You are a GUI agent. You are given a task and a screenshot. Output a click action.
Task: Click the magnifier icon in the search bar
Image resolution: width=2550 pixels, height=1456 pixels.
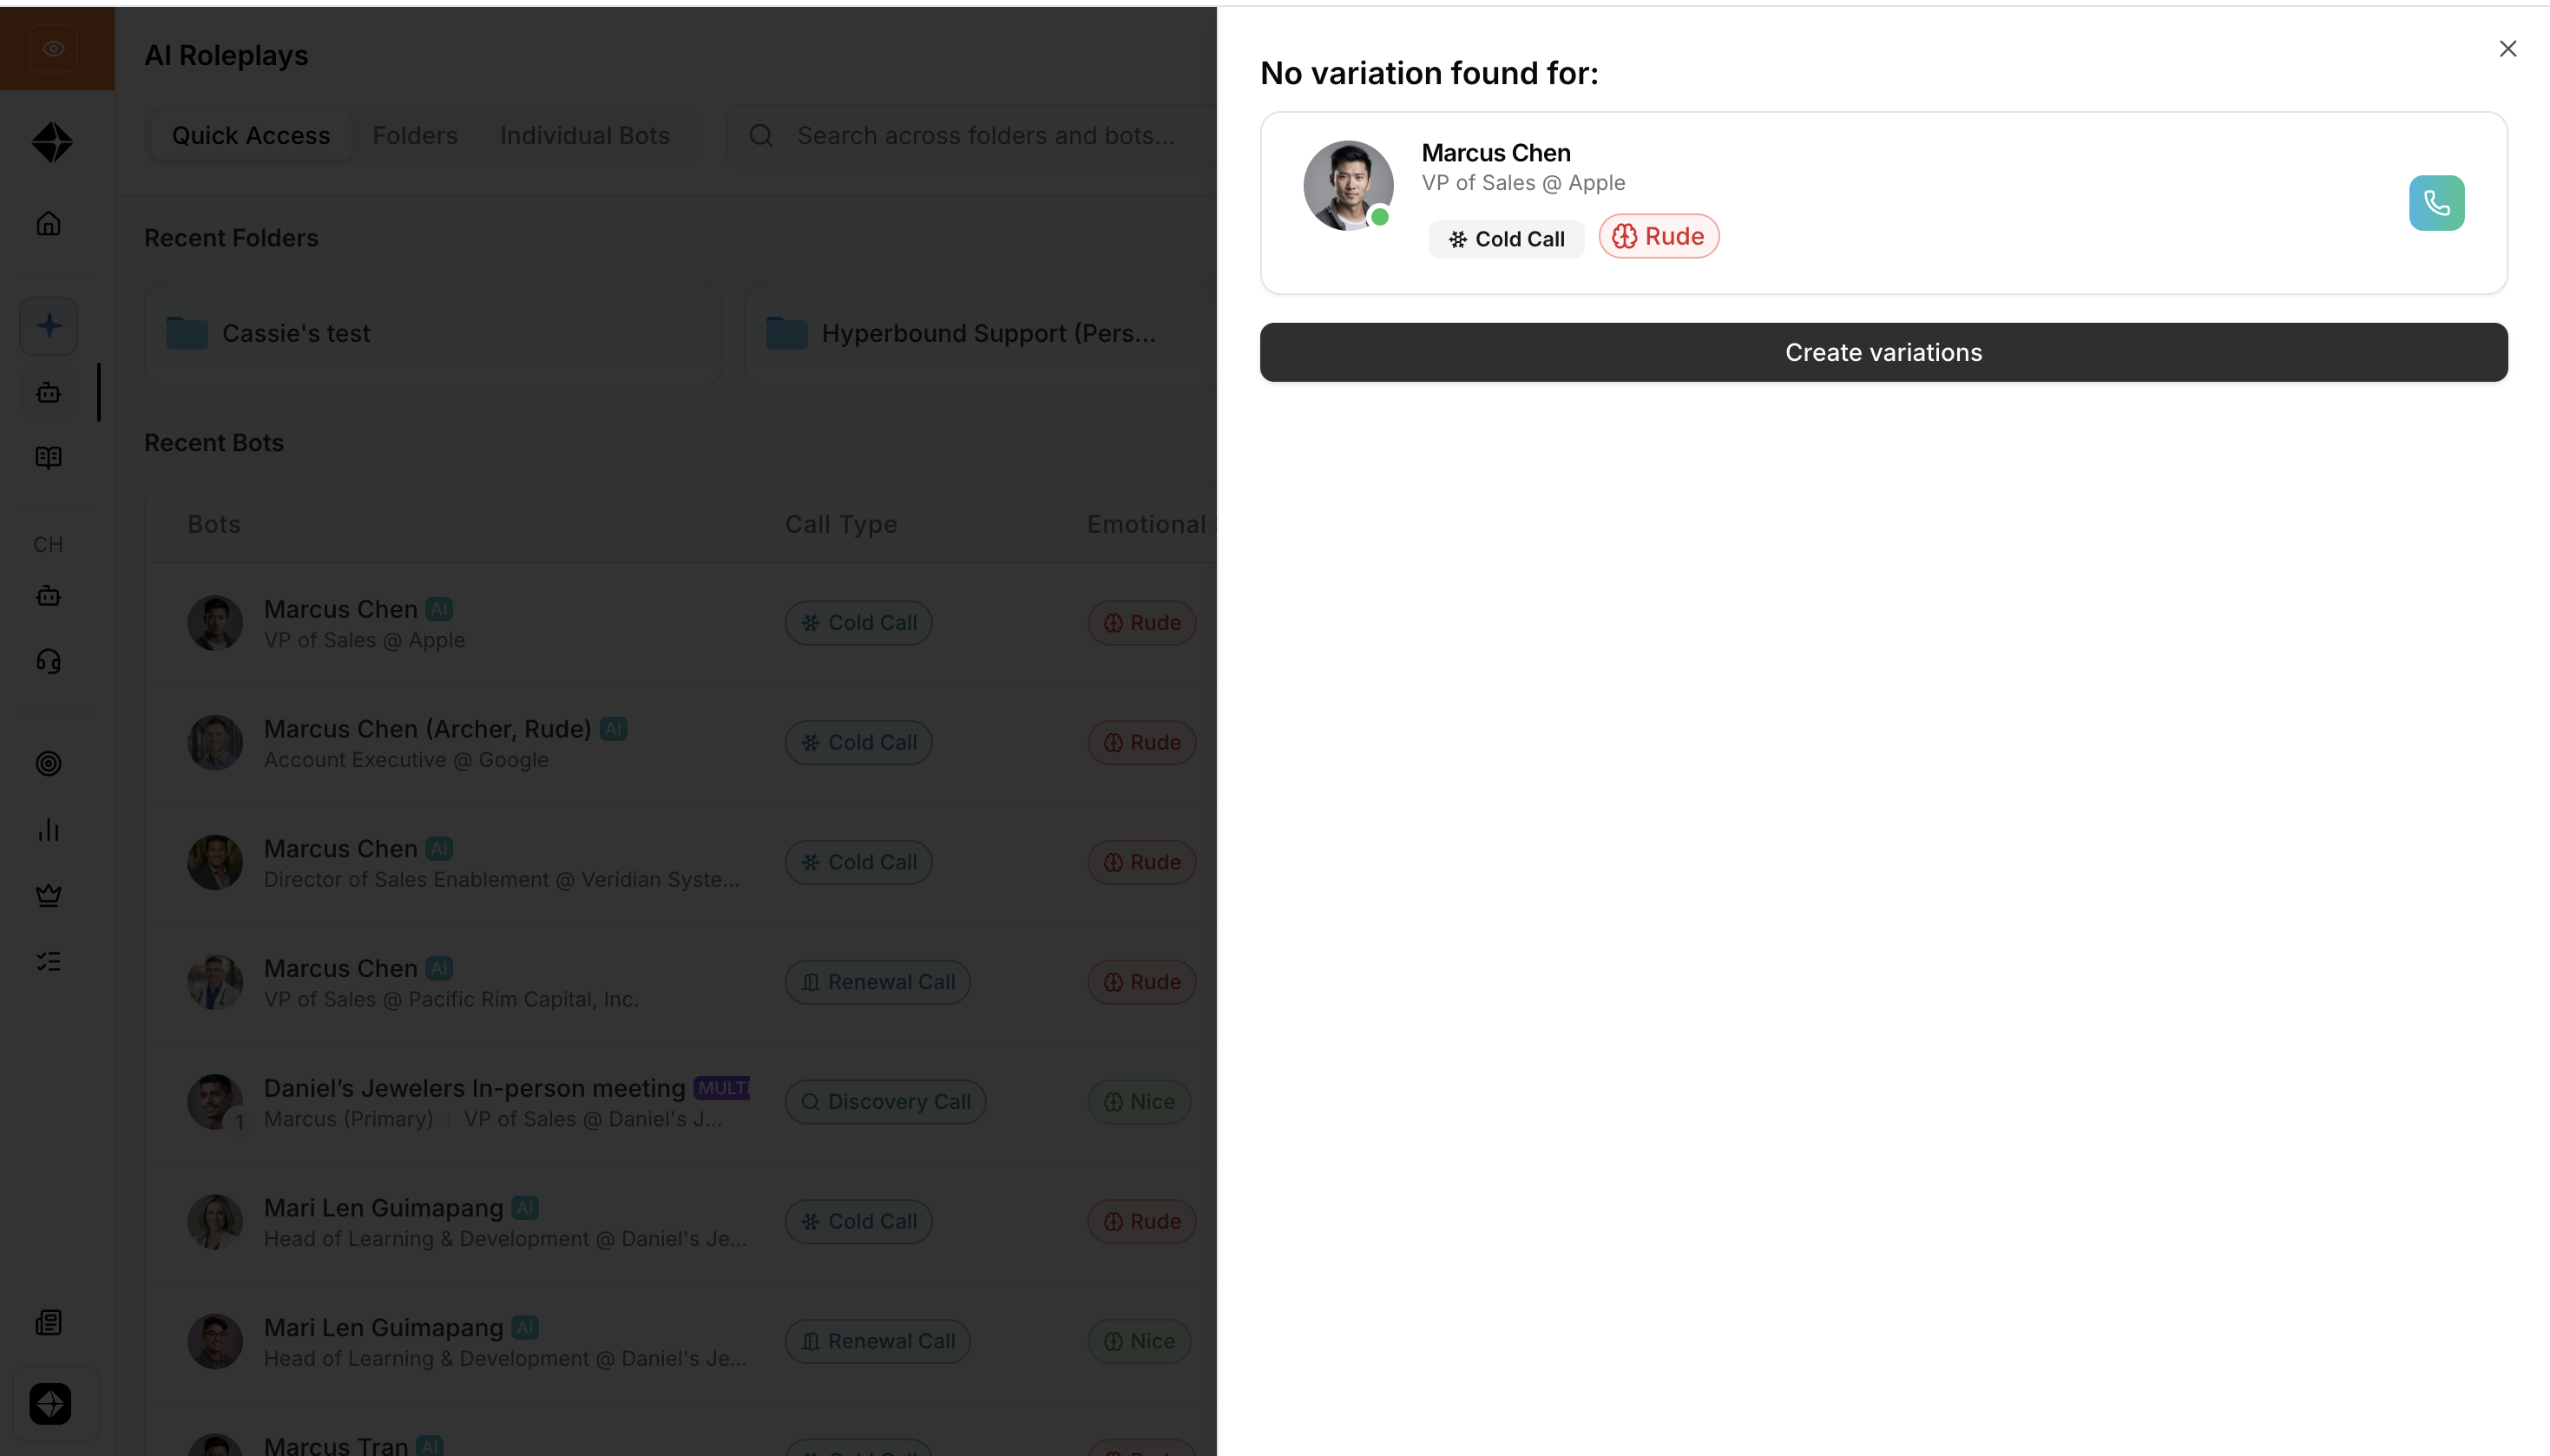(761, 135)
